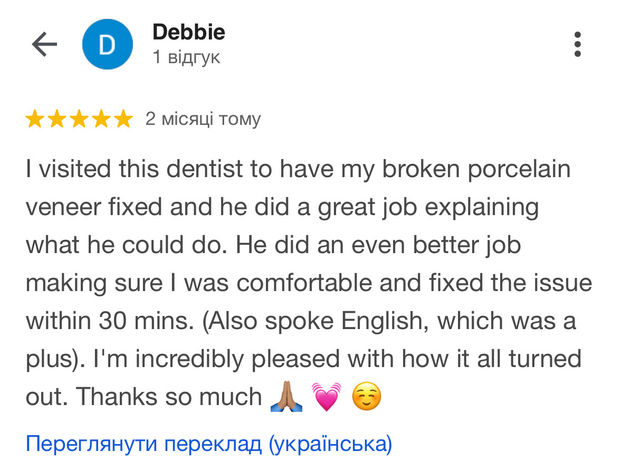The image size is (622, 463).
Task: Click the 'Thanks so much' text
Action: (x=169, y=396)
